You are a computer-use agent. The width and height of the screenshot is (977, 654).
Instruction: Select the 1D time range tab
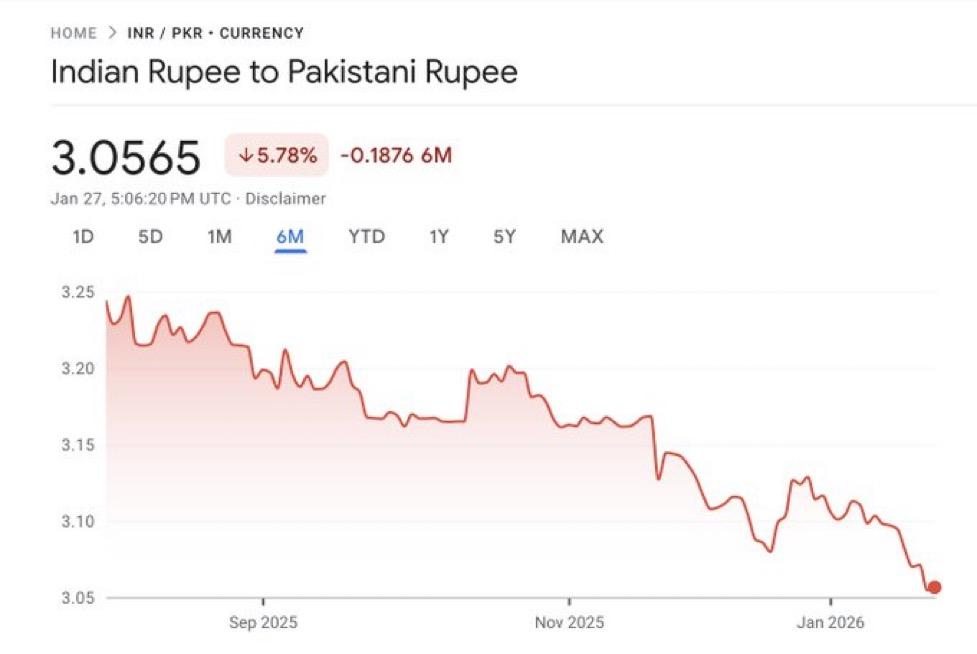pyautogui.click(x=83, y=237)
